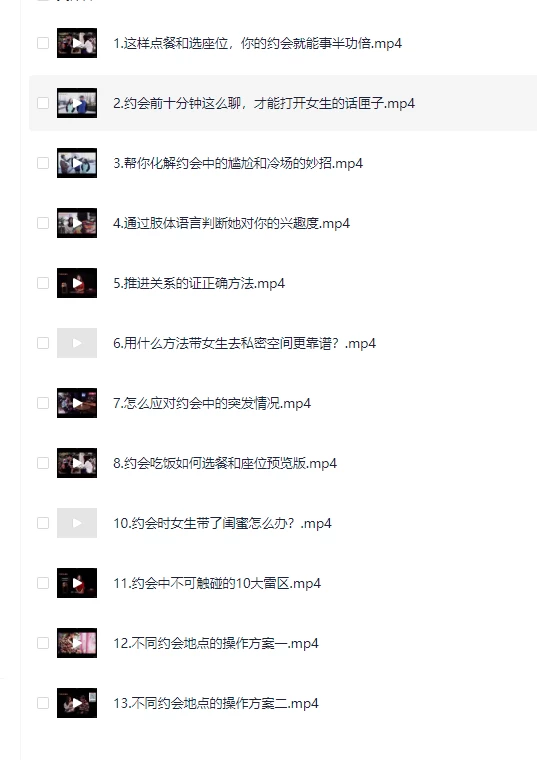This screenshot has width=537, height=760.
Task: Open file 2.约会前十分钟这么聊 by its name
Action: (x=264, y=103)
